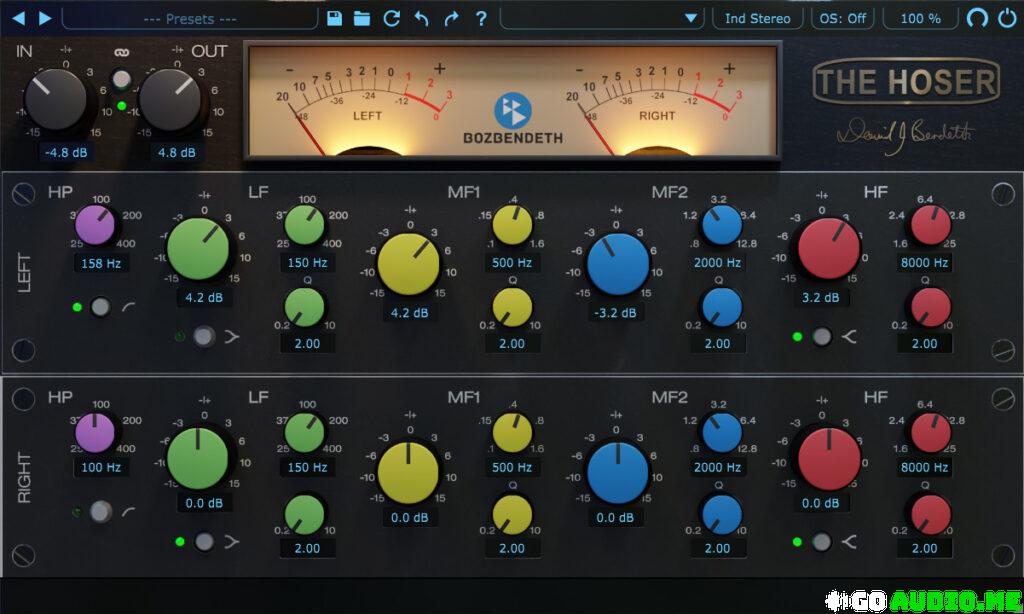Toggle the RIGHT channel LF shelf button
Image resolution: width=1024 pixels, height=614 pixels.
[204, 541]
